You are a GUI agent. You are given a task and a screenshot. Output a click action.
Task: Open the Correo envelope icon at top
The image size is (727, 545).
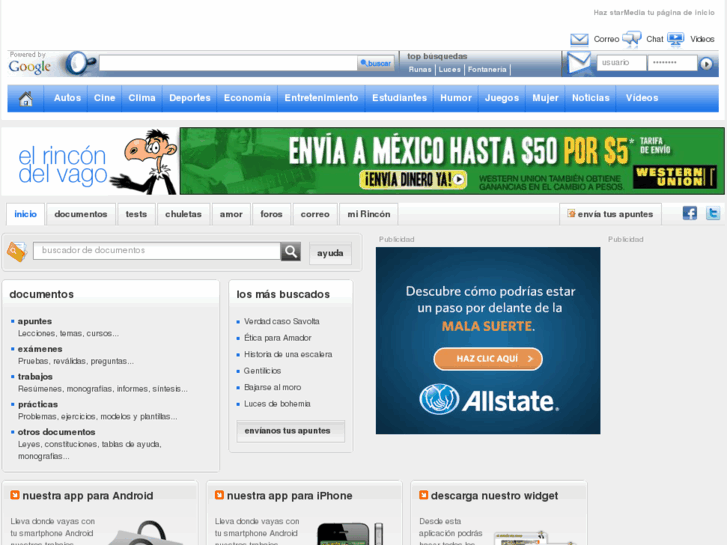579,39
